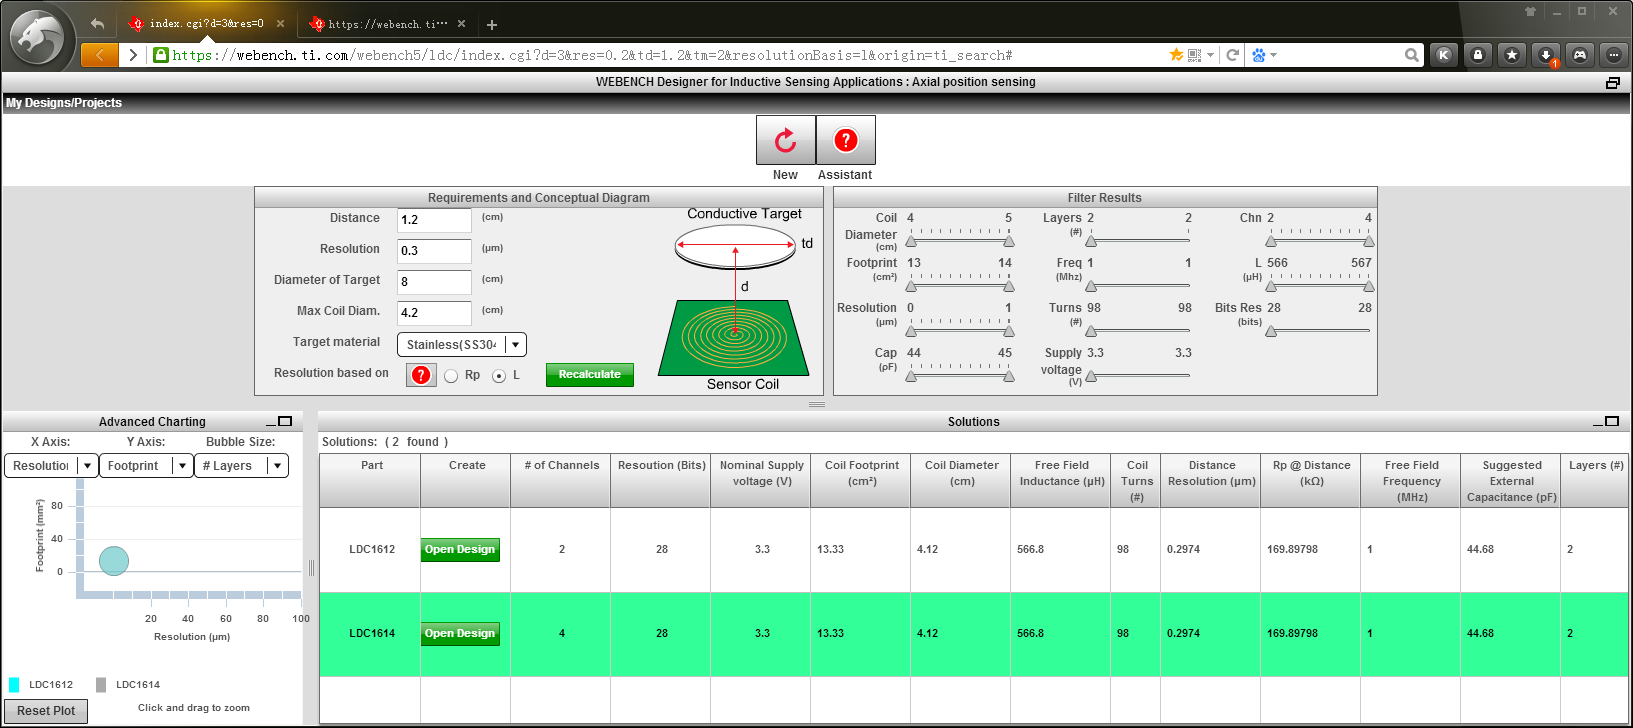The width and height of the screenshot is (1633, 728).
Task: Maximize the Solutions panel
Action: click(x=1612, y=421)
